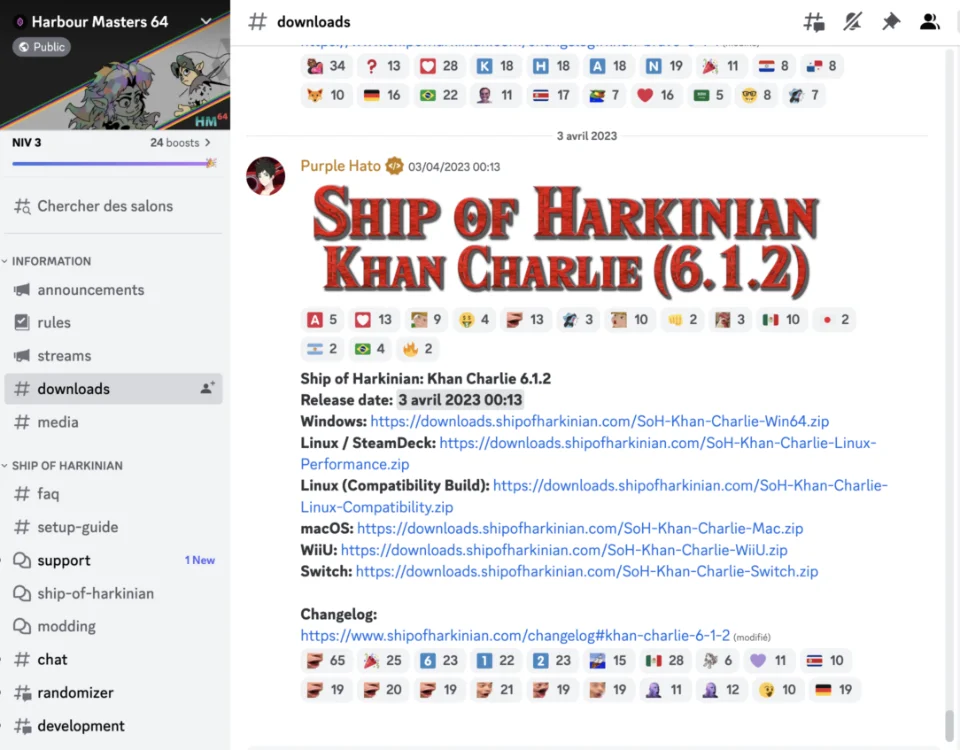Open the setup-guide channel
Viewport: 960px width, 750px height.
click(113, 527)
